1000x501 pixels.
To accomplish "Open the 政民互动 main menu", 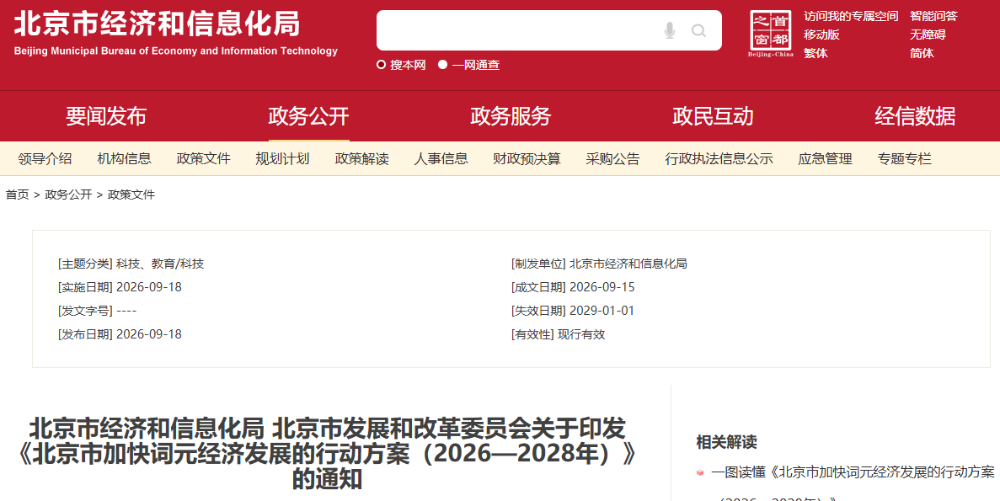I will pos(713,116).
